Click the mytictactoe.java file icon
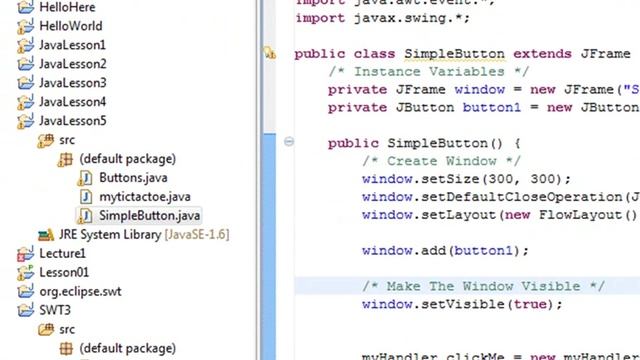 85,197
